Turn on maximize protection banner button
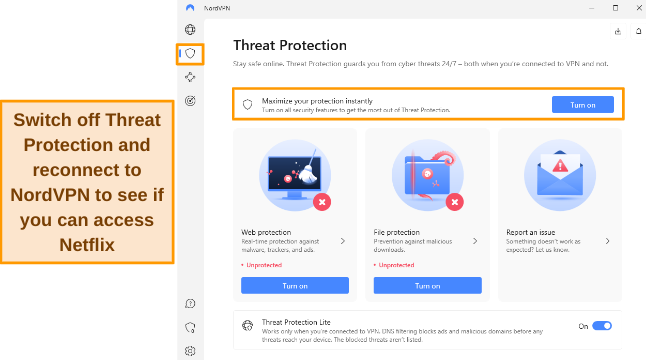This screenshot has height=360, width=646. pos(583,105)
